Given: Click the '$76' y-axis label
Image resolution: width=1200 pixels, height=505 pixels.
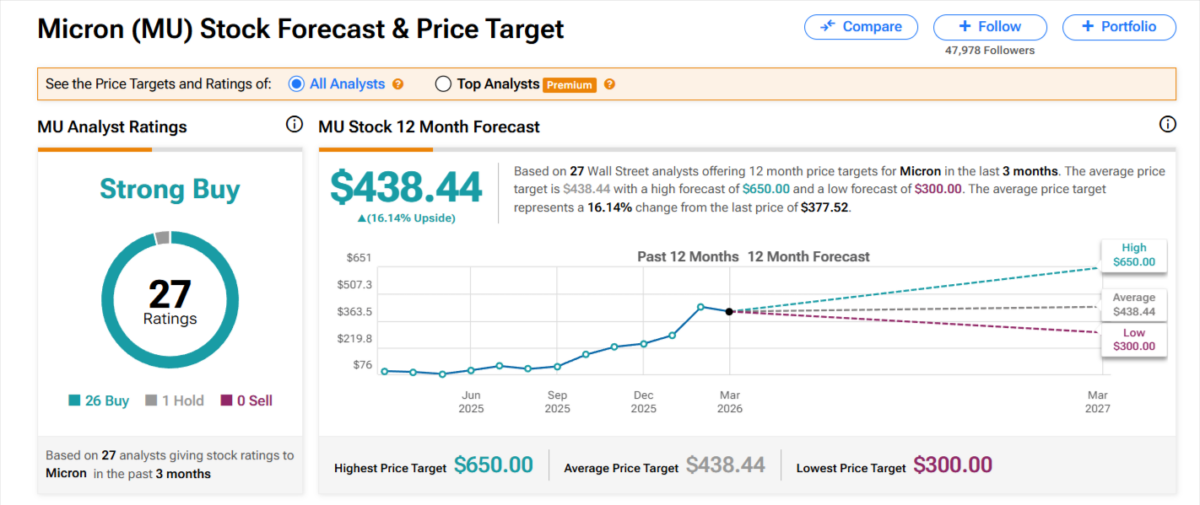Looking at the screenshot, I should click(x=362, y=365).
